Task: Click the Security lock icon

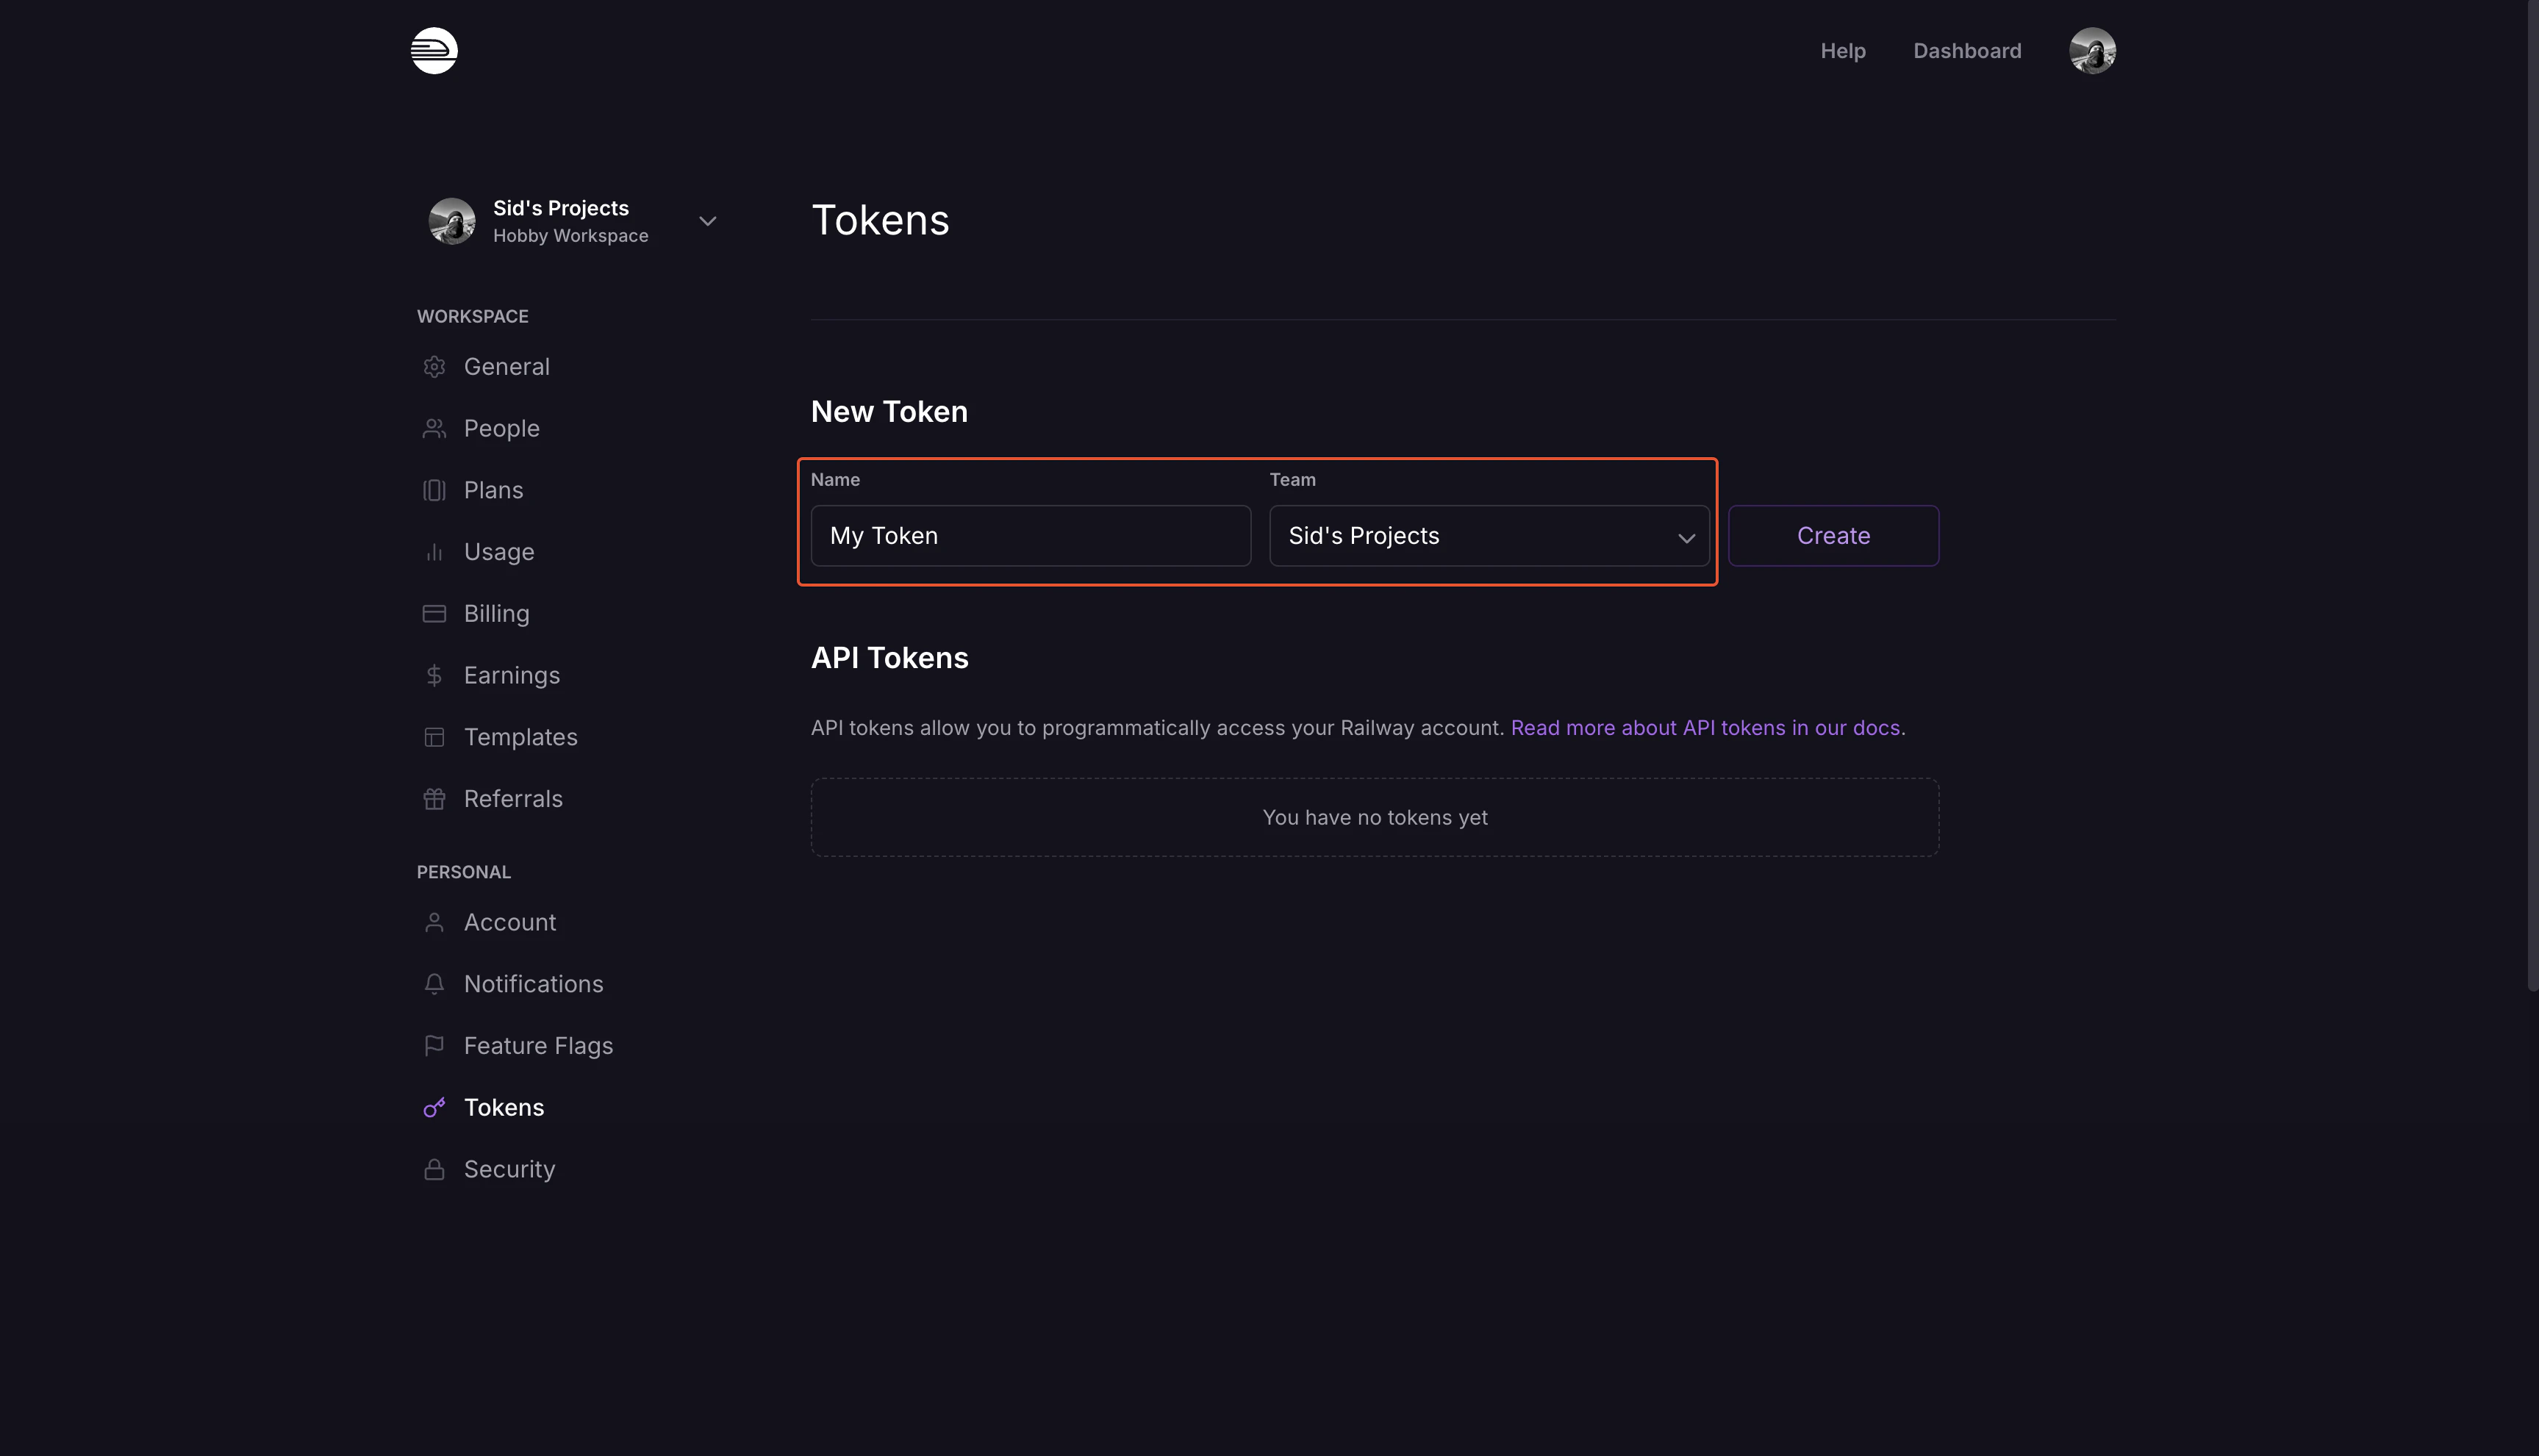Action: [x=434, y=1170]
